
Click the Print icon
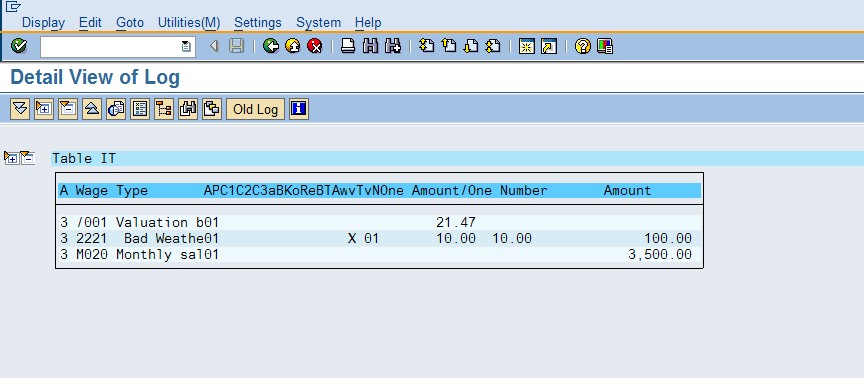coord(348,46)
